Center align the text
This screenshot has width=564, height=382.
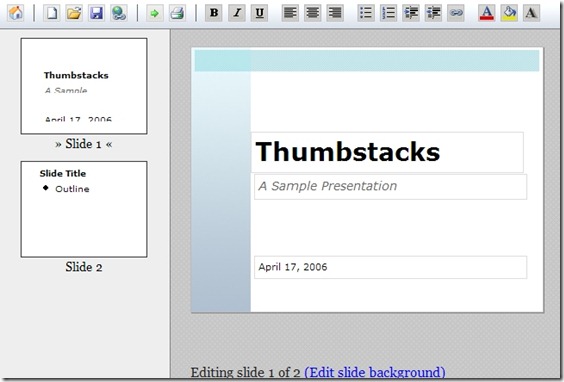(313, 13)
